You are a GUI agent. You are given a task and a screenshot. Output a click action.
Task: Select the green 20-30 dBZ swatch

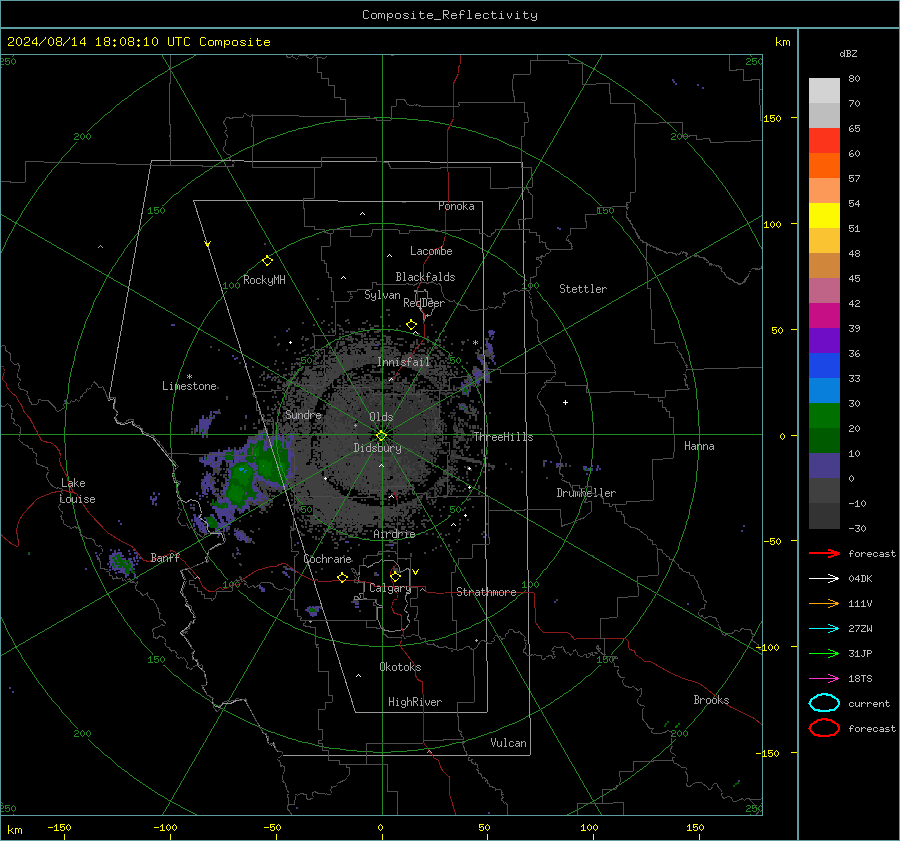point(824,415)
